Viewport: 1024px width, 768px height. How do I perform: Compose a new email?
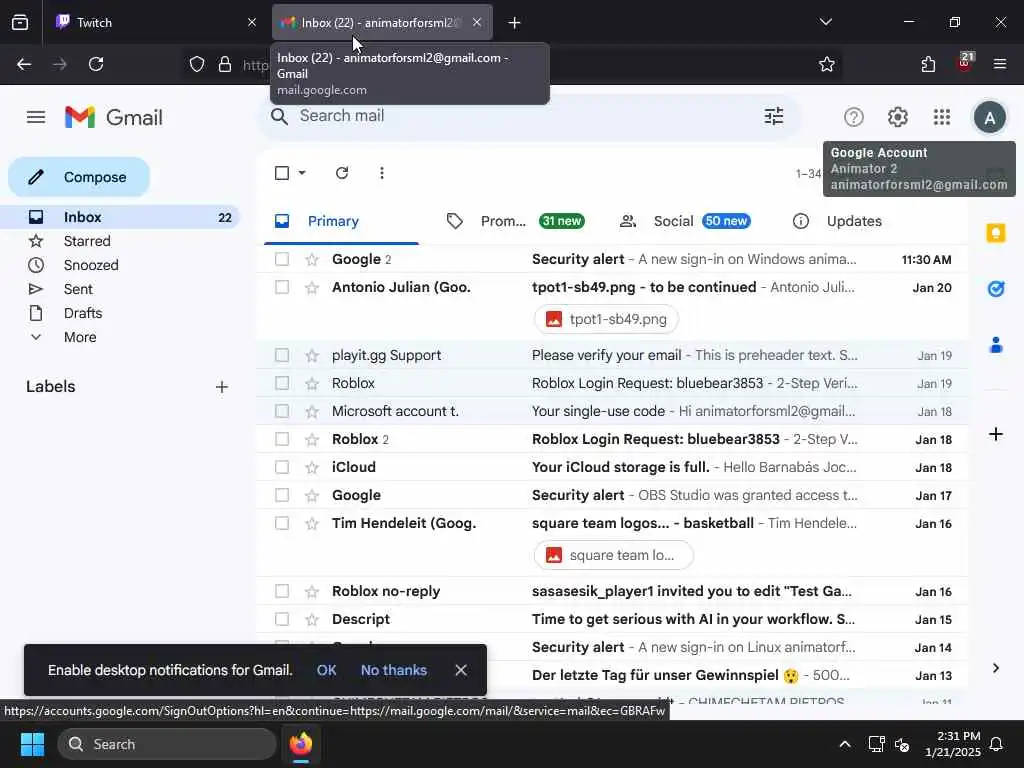79,177
